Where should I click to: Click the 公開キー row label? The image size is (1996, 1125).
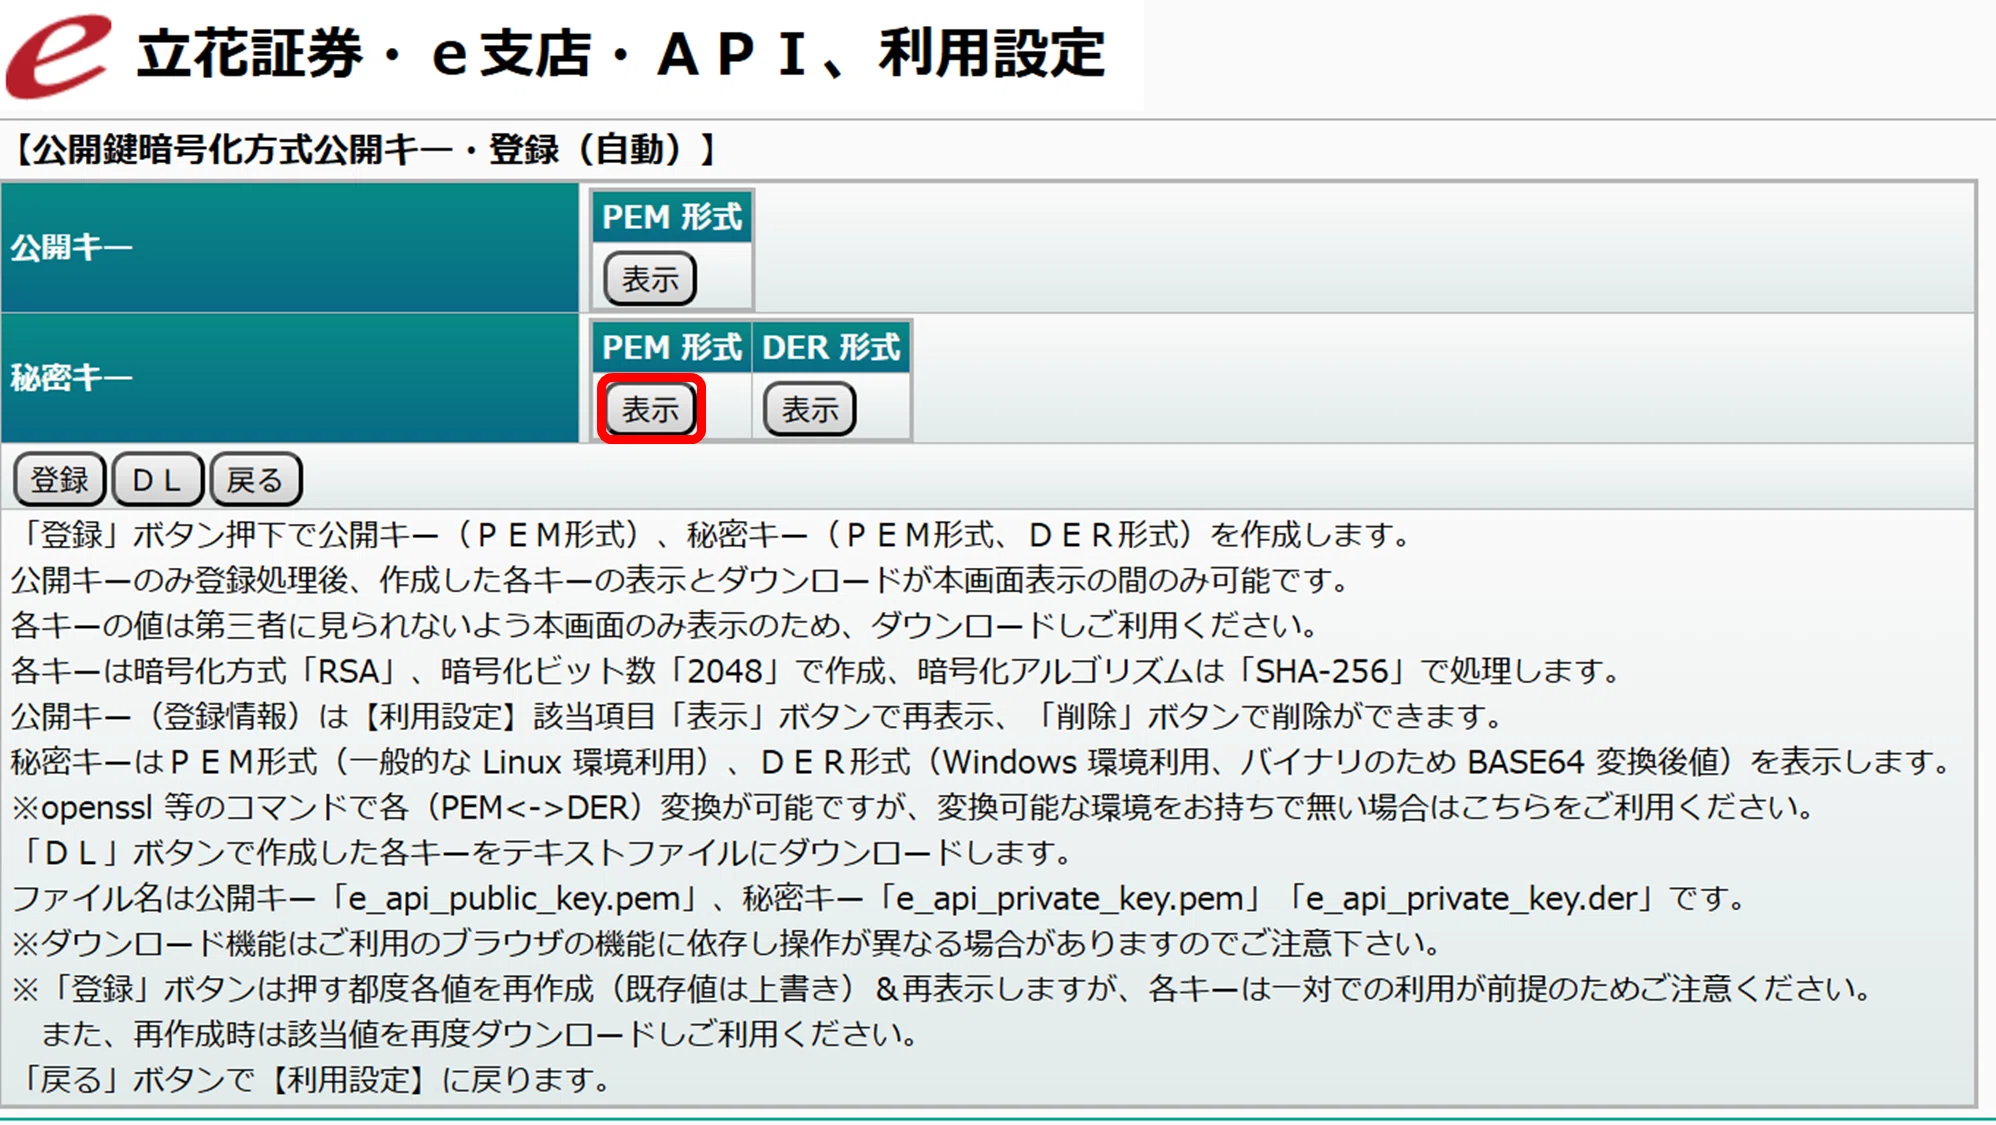72,247
